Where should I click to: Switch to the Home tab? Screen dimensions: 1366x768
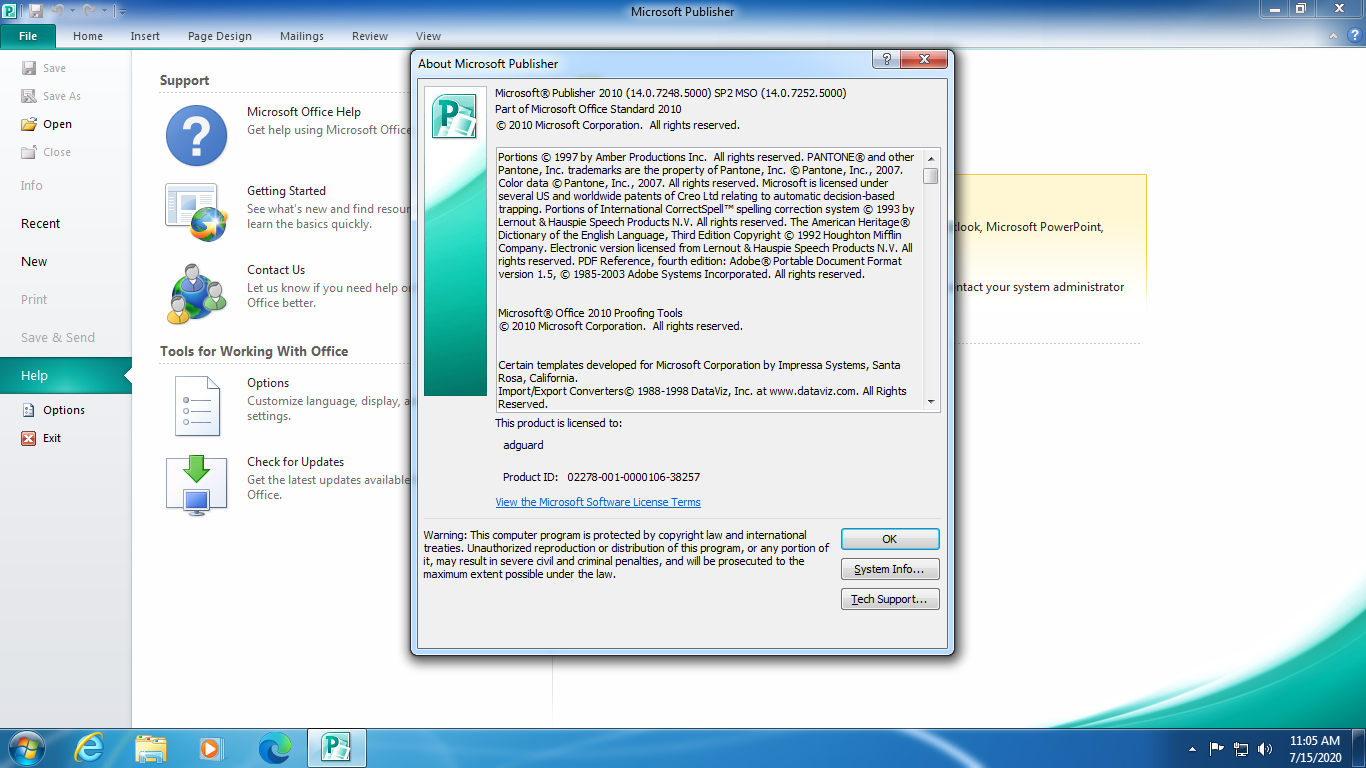click(88, 36)
